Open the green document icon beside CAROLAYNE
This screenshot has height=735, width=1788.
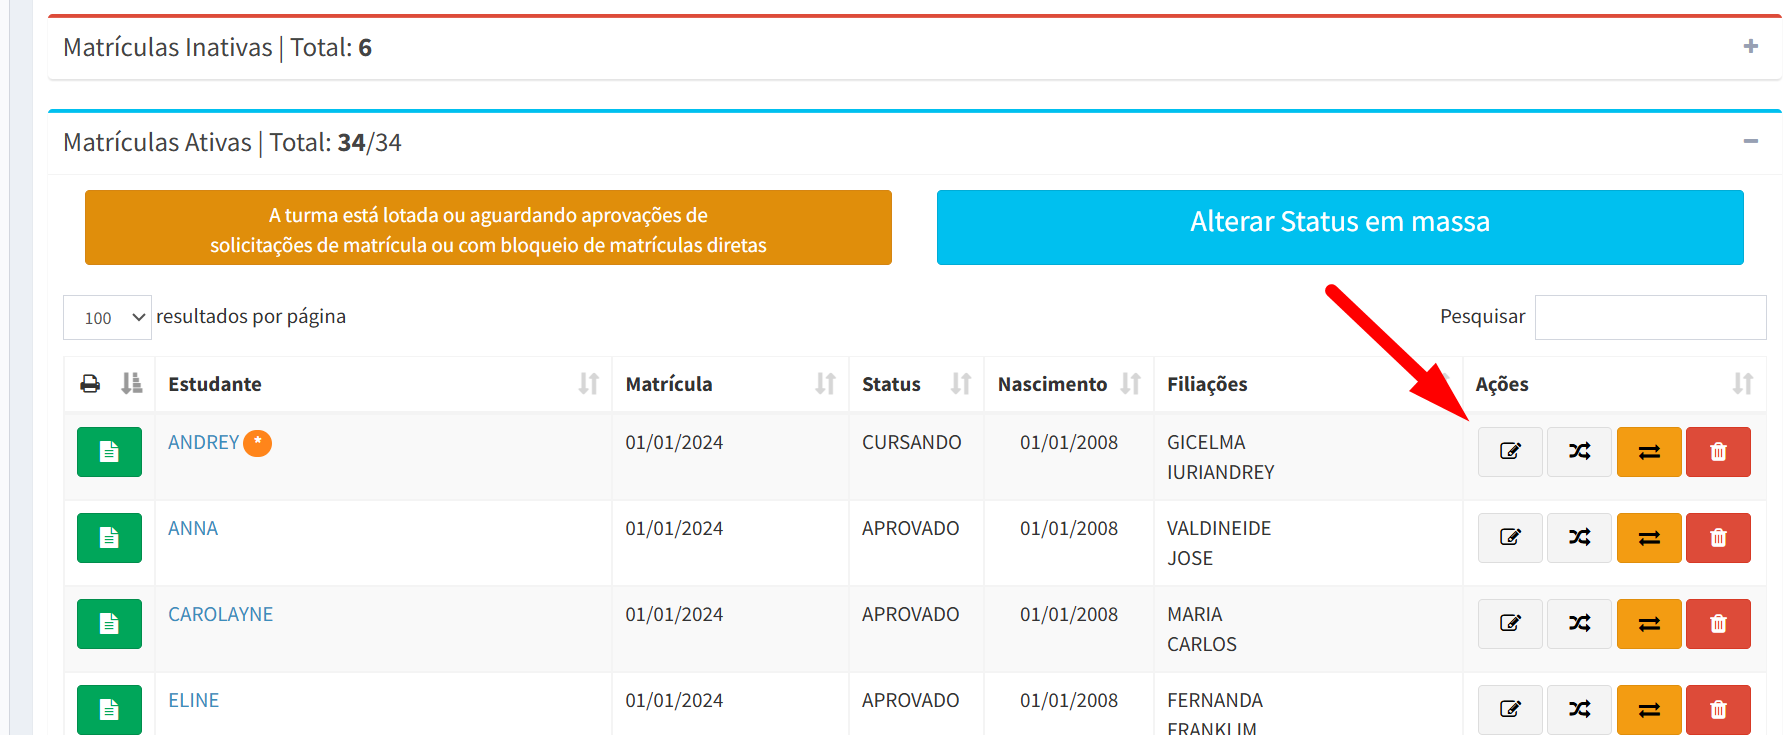109,623
